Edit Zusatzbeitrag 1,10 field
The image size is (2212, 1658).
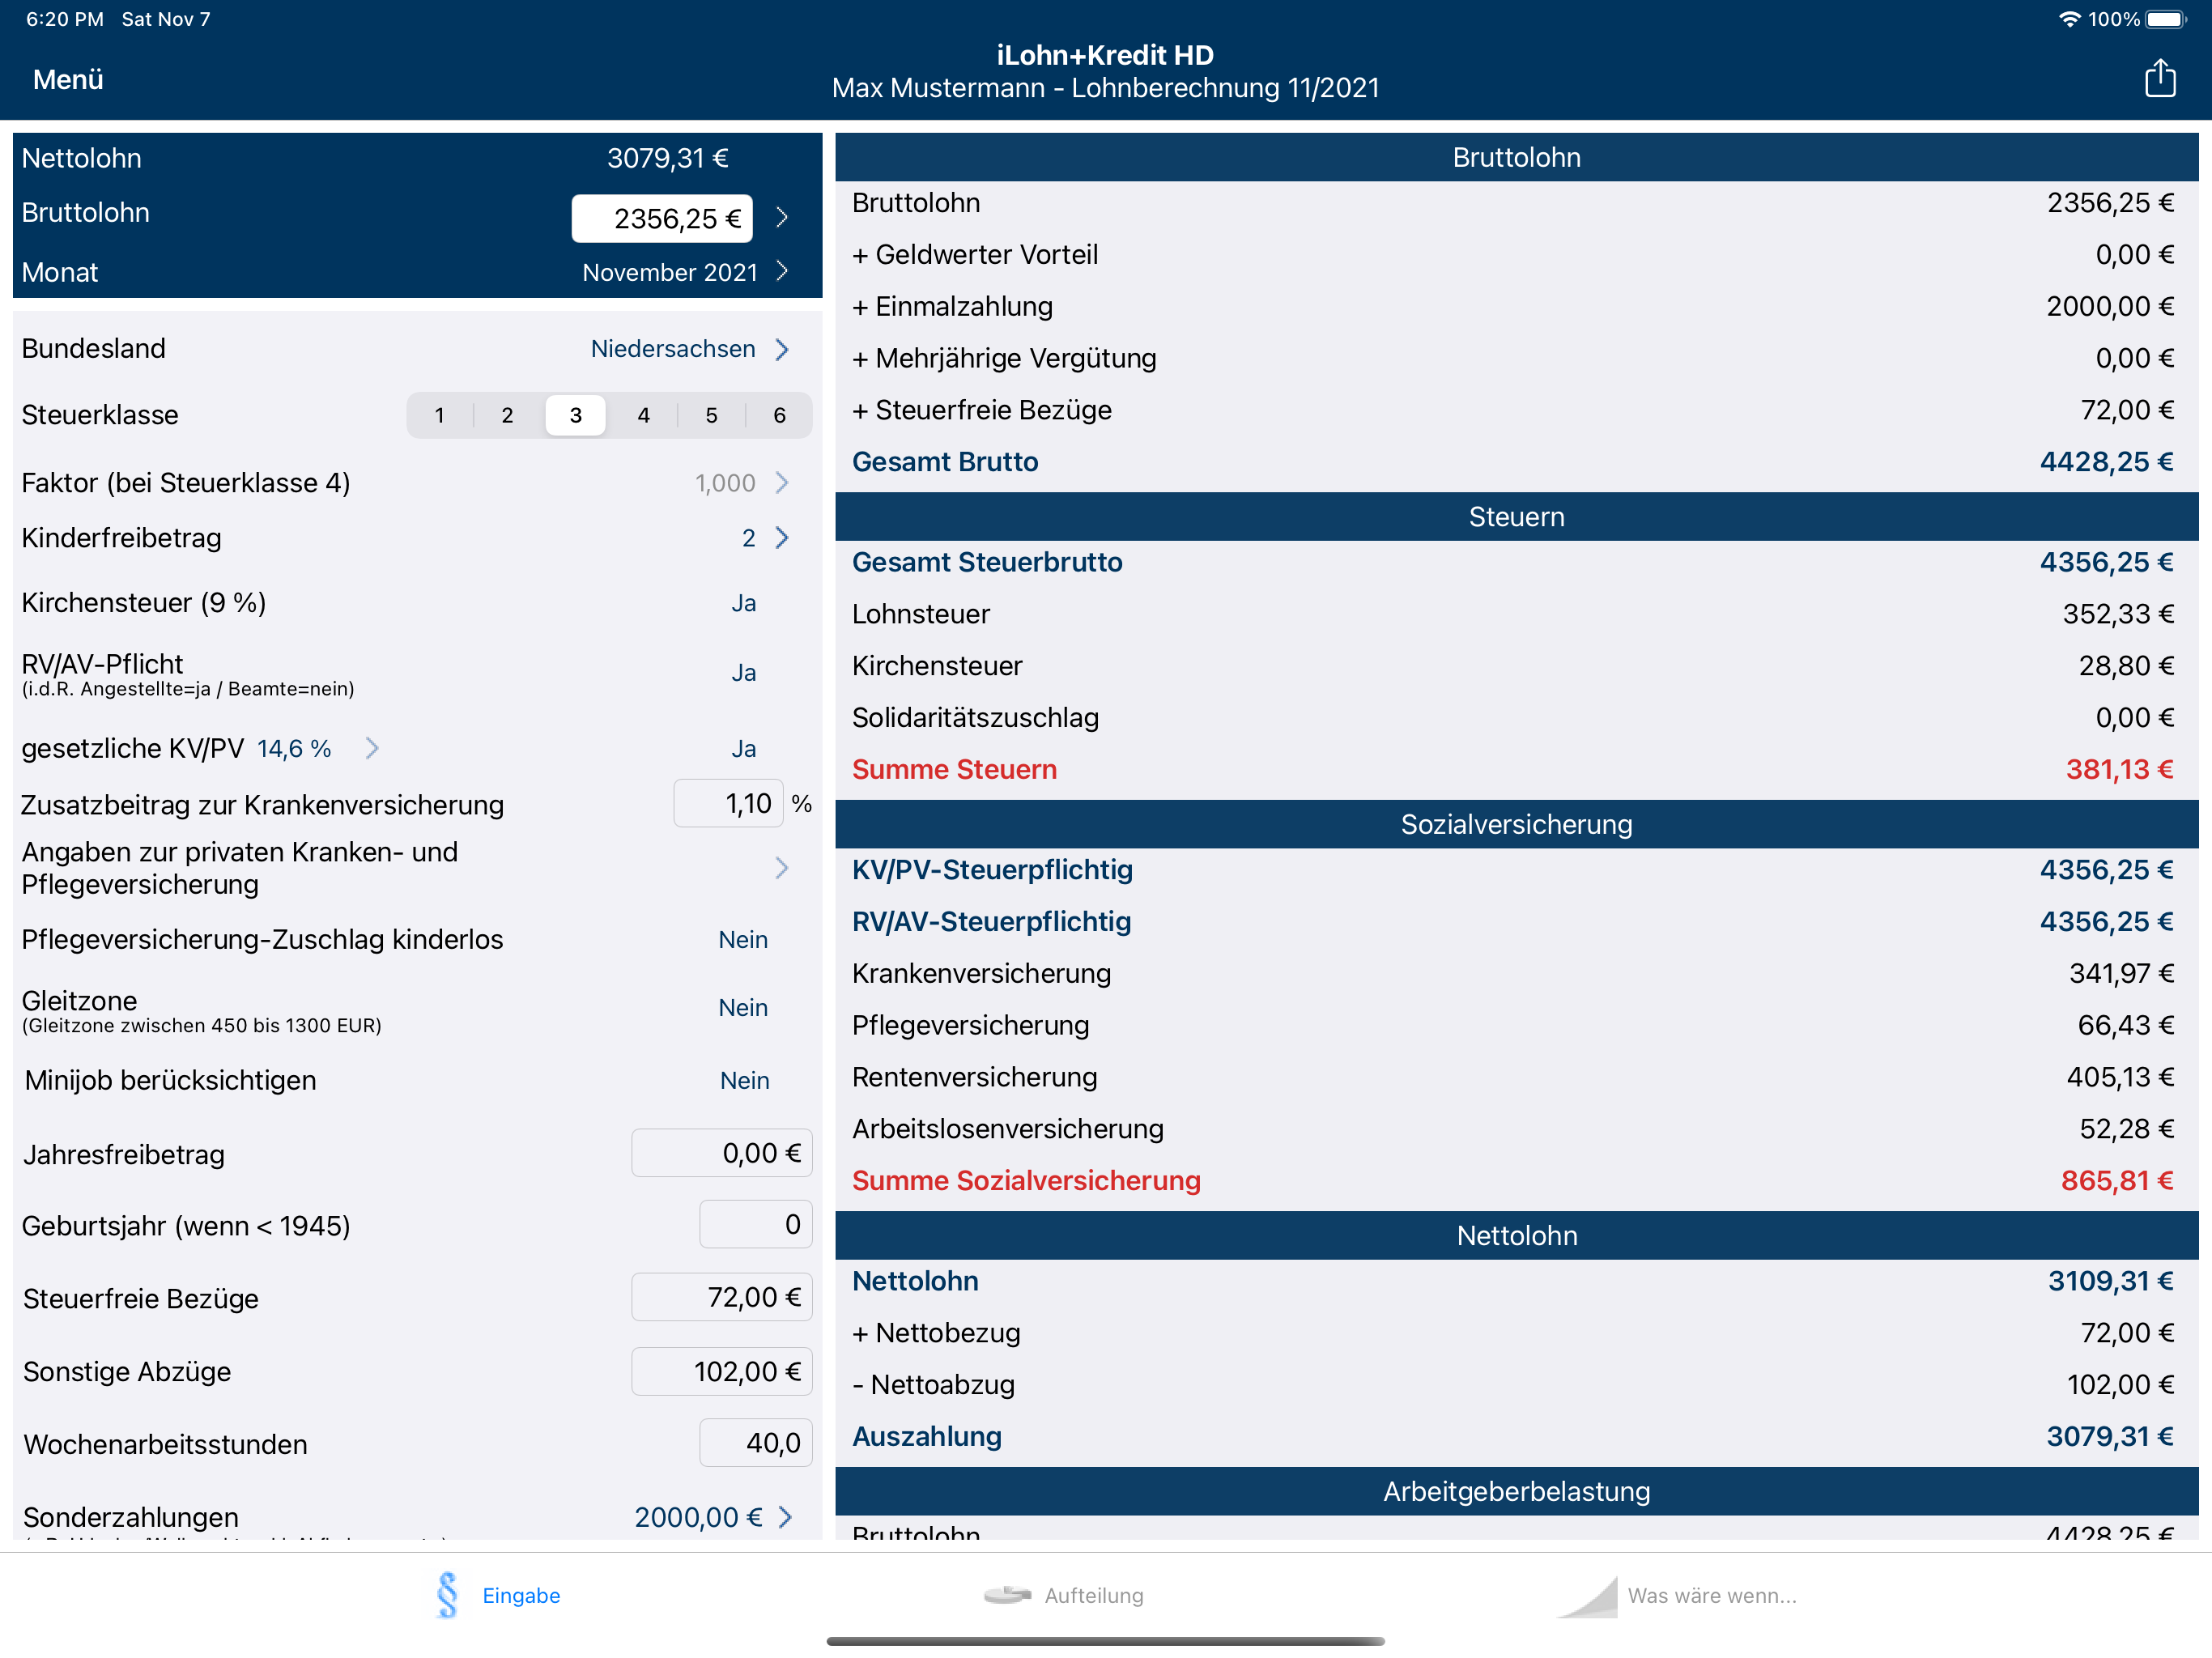click(x=728, y=804)
